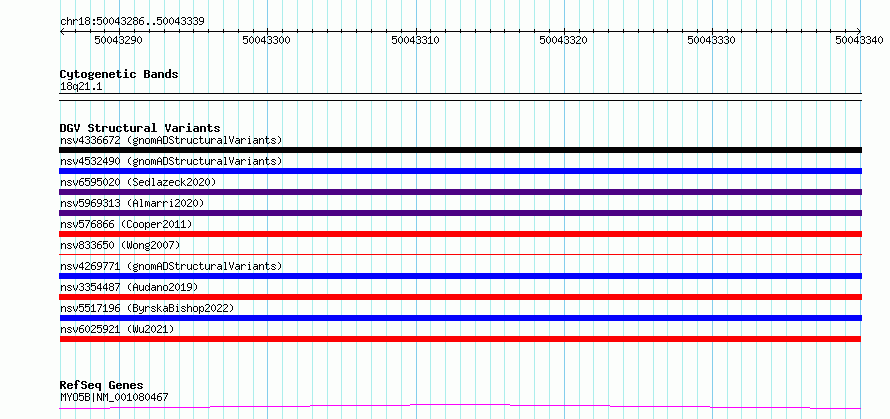890x419 pixels.
Task: Click the red nsv3354487 variant bar
Action: pyautogui.click(x=460, y=297)
